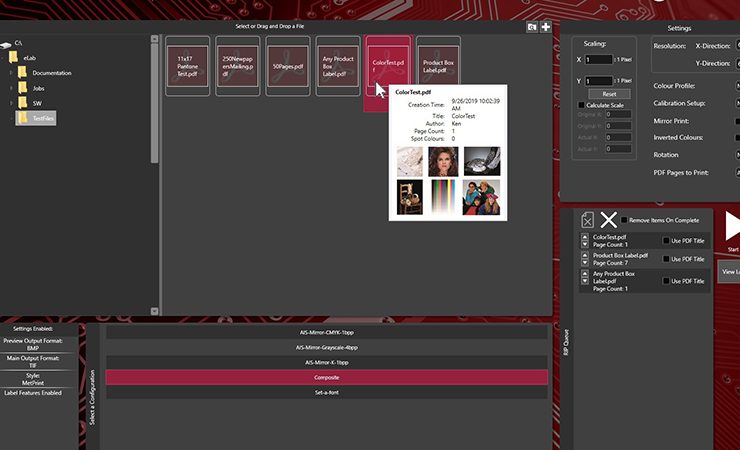Click the X scaling input field

[602, 60]
